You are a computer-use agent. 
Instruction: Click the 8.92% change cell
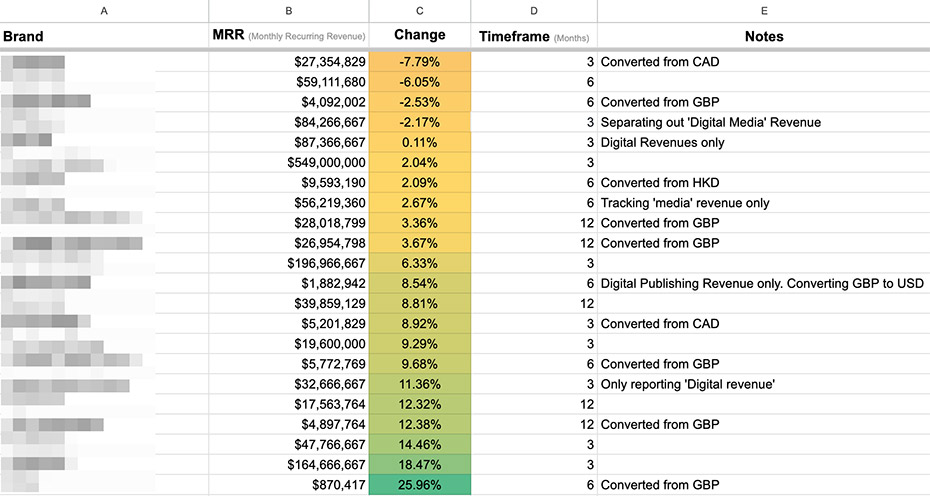click(x=420, y=324)
